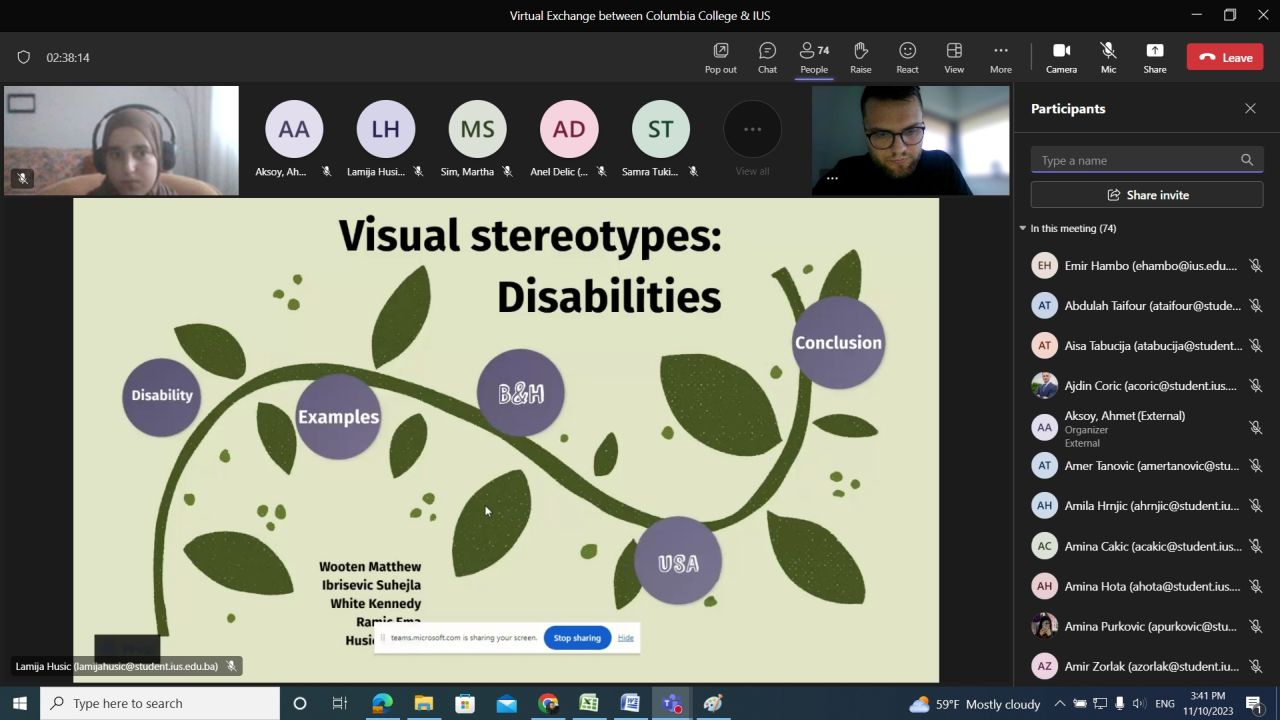Select Emir Hambo's muted mic icon

click(1255, 266)
